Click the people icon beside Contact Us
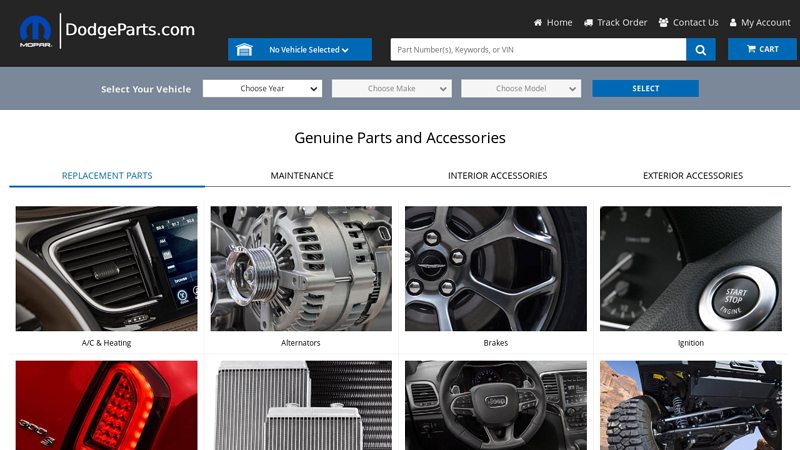The width and height of the screenshot is (800, 450). click(663, 22)
